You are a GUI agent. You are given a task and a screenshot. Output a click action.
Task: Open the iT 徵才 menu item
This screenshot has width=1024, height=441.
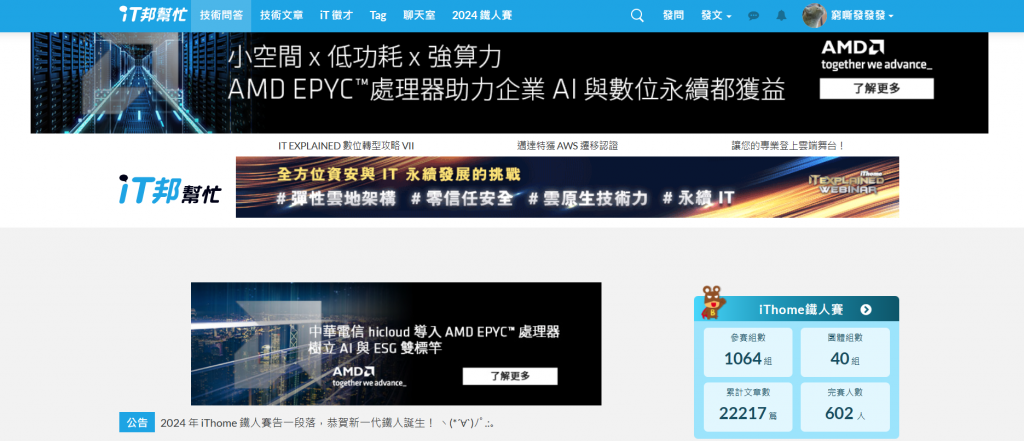[x=336, y=16]
